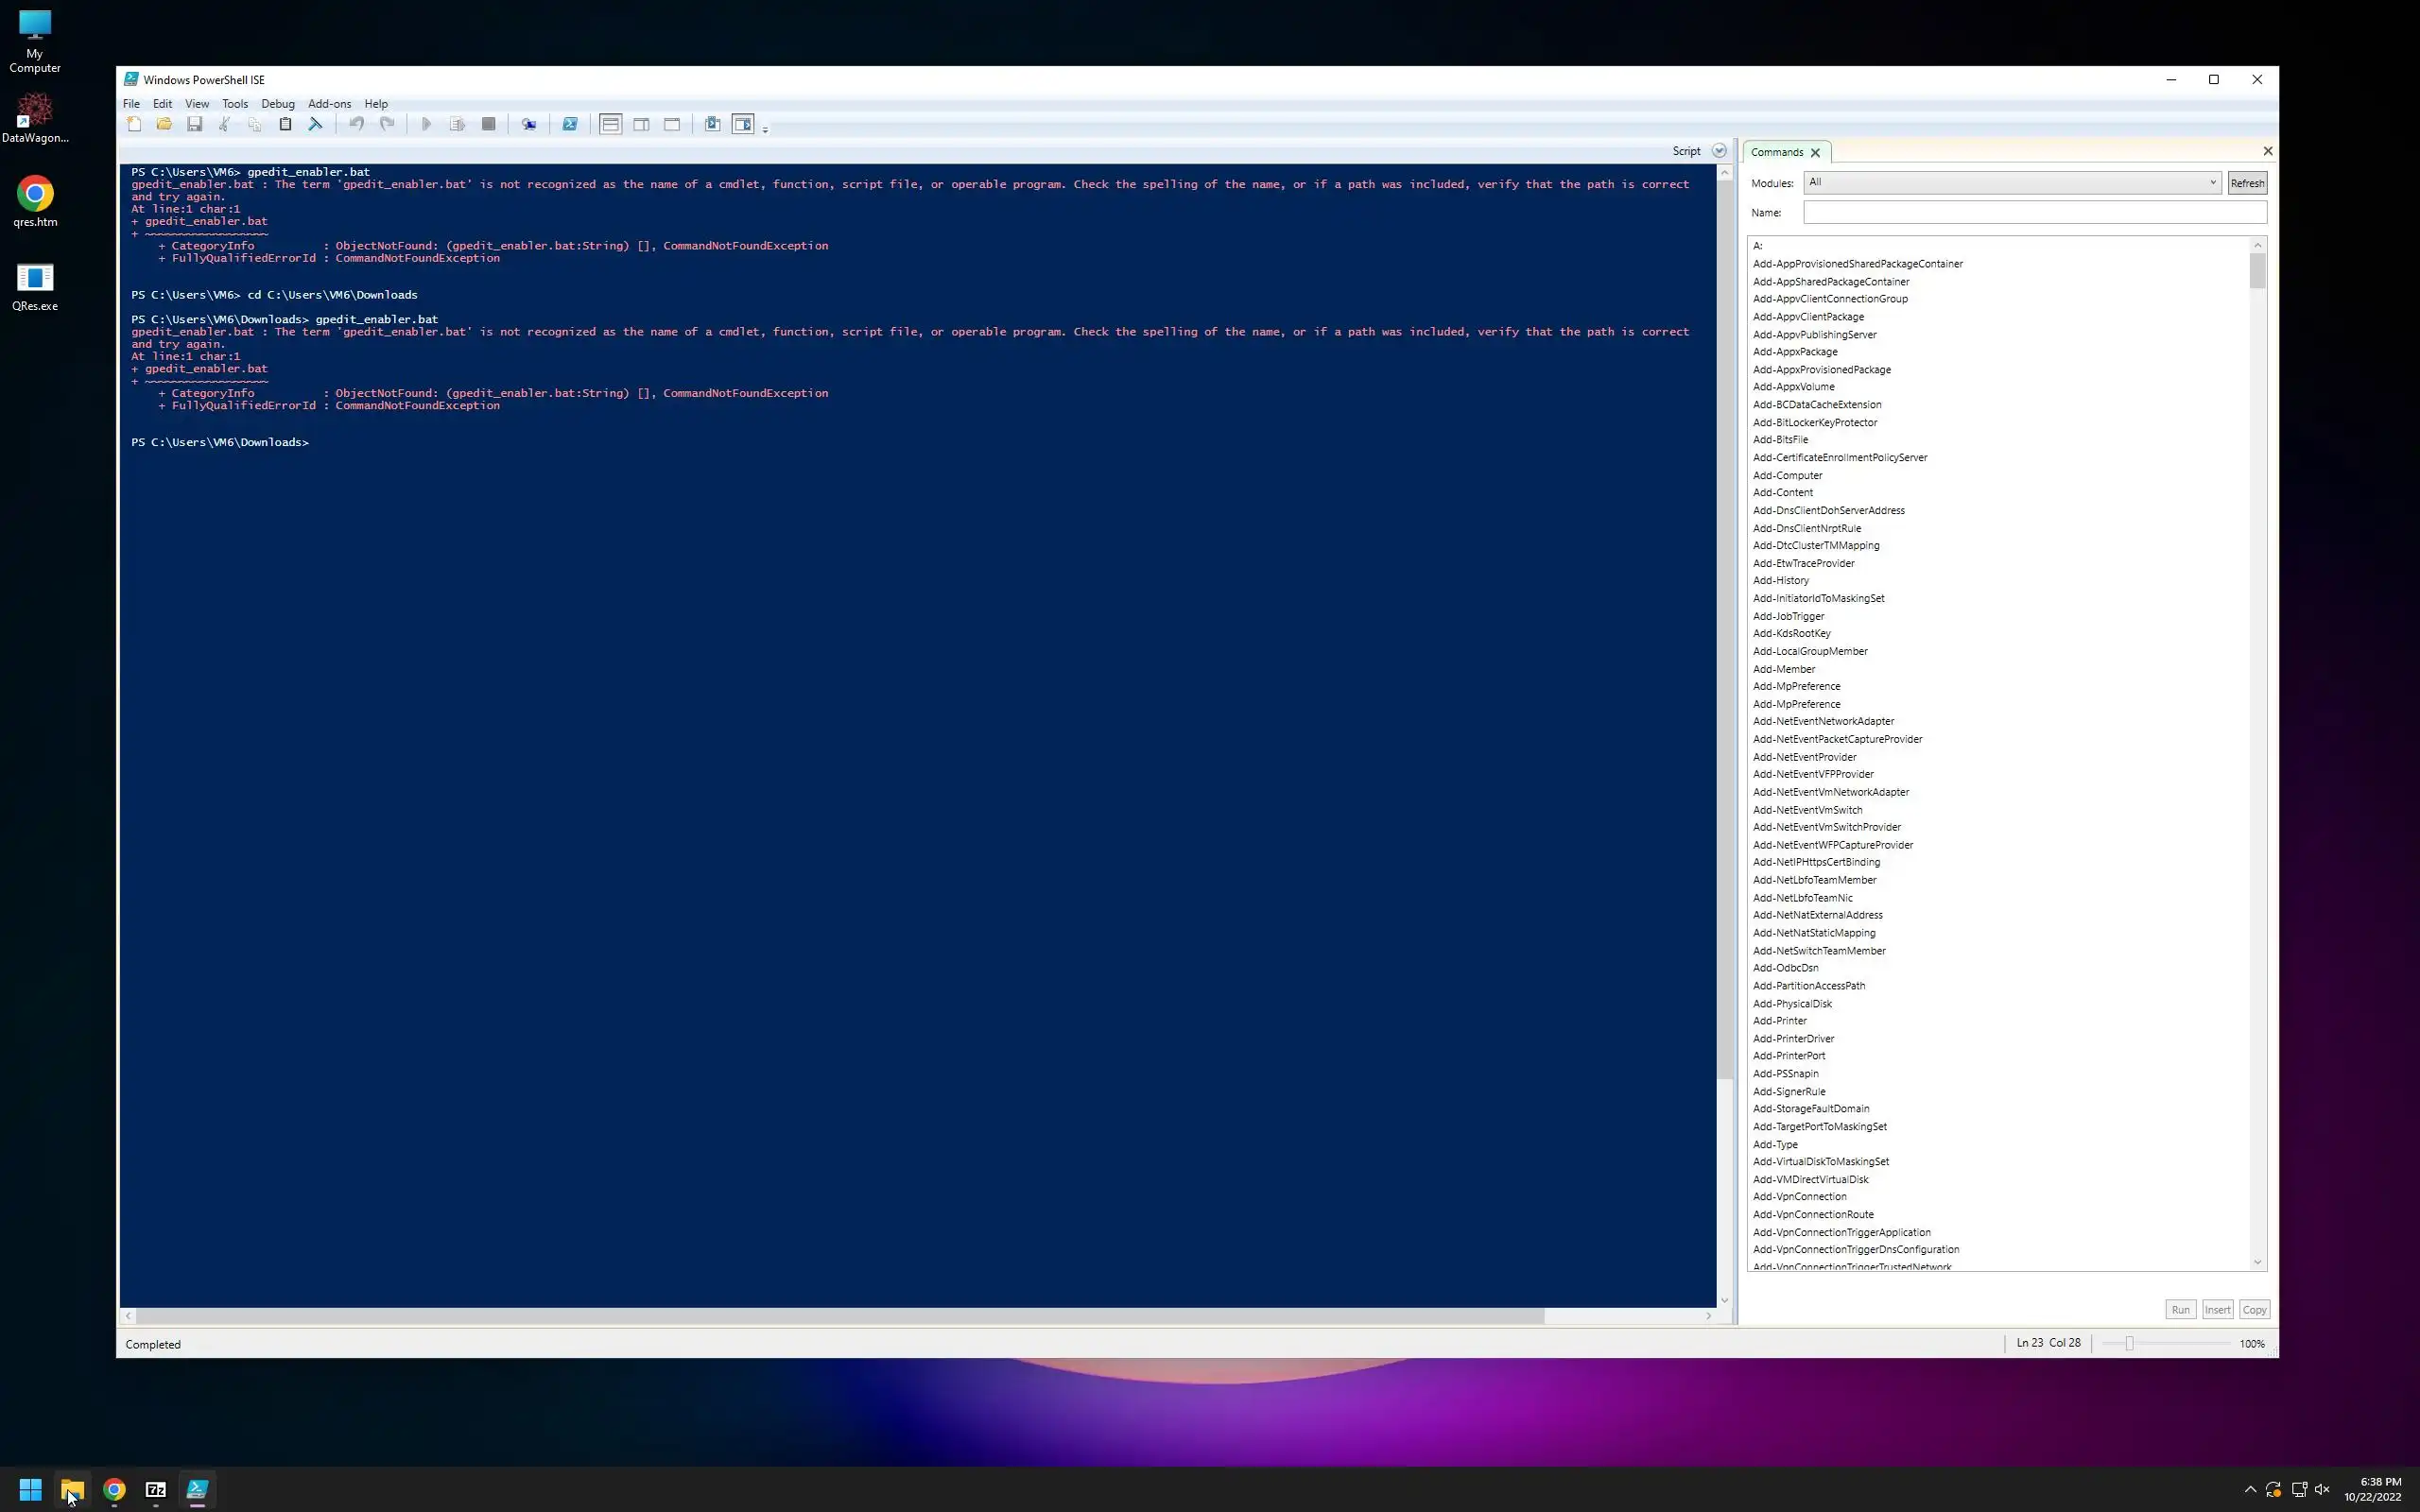Select Add-Computer in the commands list
The height and width of the screenshot is (1512, 2420).
(x=1787, y=475)
